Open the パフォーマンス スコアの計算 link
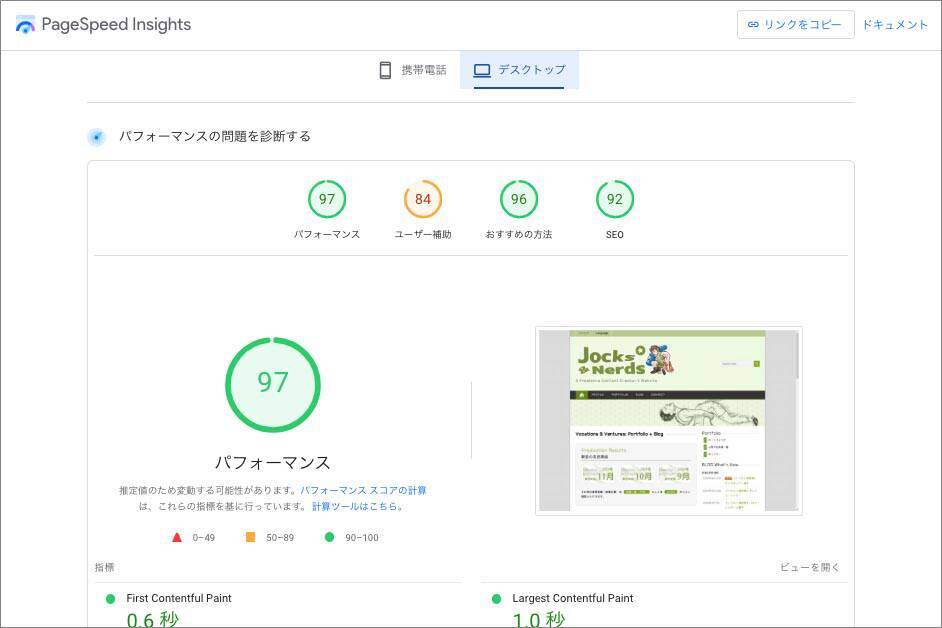 tap(363, 490)
